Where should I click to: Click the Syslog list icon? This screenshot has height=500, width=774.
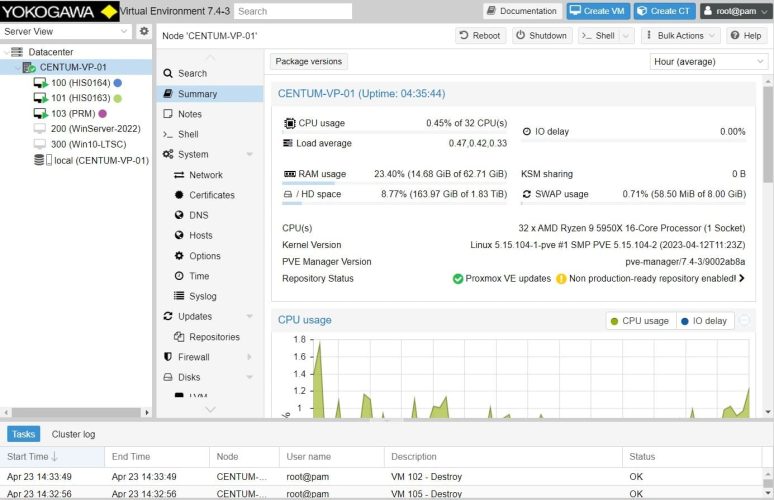click(x=179, y=296)
